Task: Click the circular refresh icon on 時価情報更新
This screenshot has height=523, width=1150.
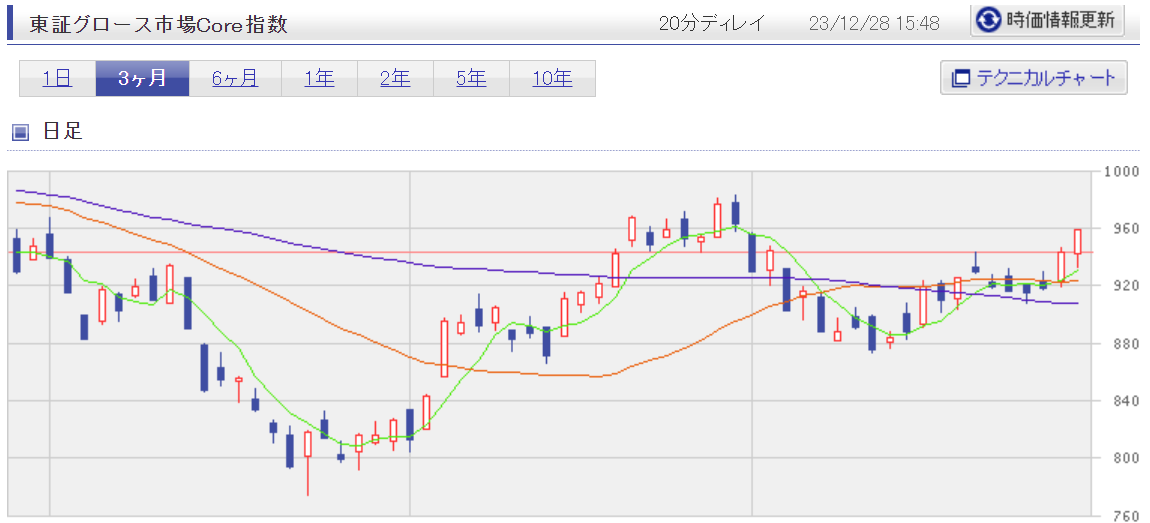Action: [989, 21]
